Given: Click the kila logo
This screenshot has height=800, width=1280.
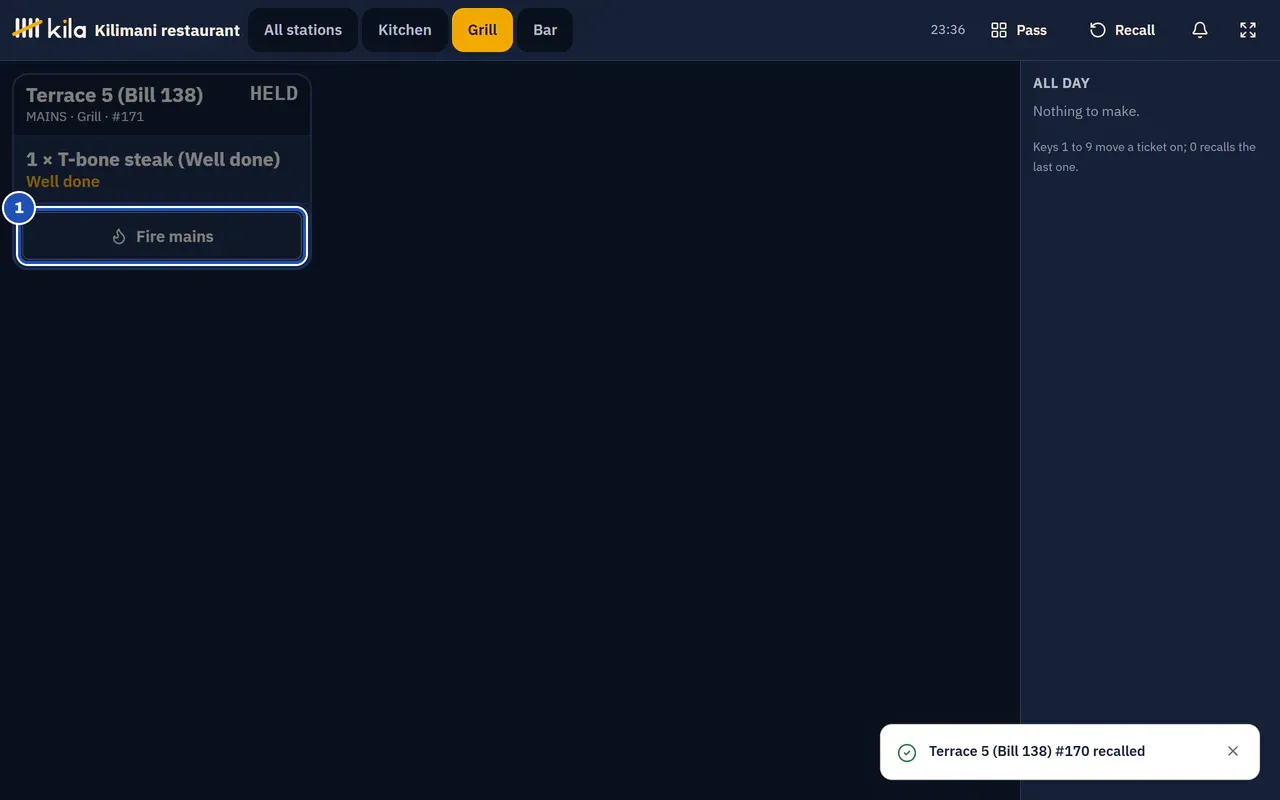Looking at the screenshot, I should pyautogui.click(x=49, y=29).
